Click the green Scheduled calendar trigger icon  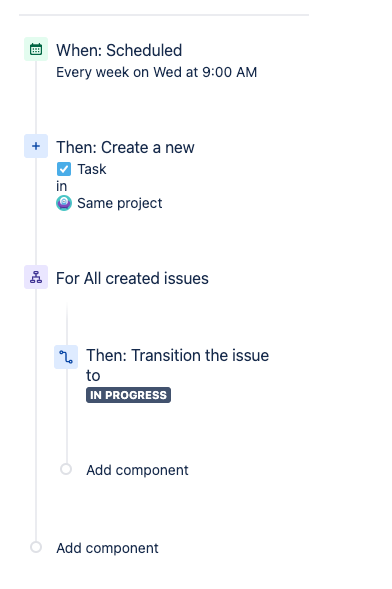point(36,49)
